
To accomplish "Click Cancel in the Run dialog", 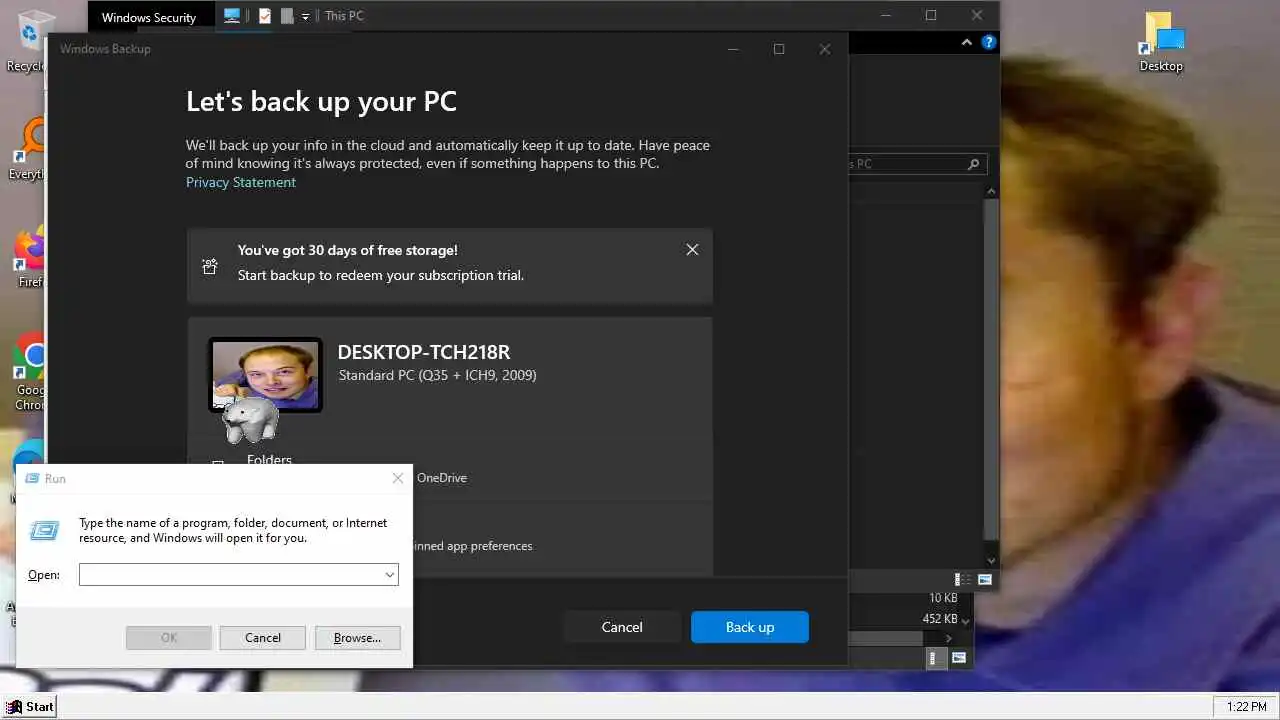I will 263,638.
